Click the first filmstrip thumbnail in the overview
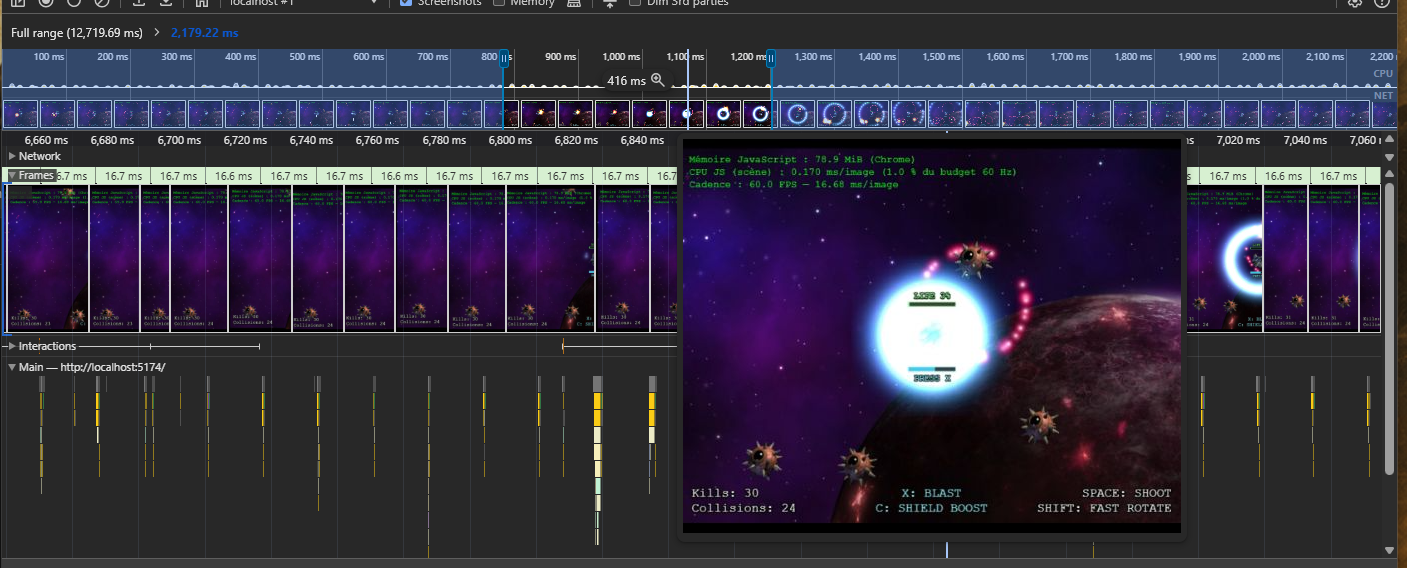 [20, 113]
